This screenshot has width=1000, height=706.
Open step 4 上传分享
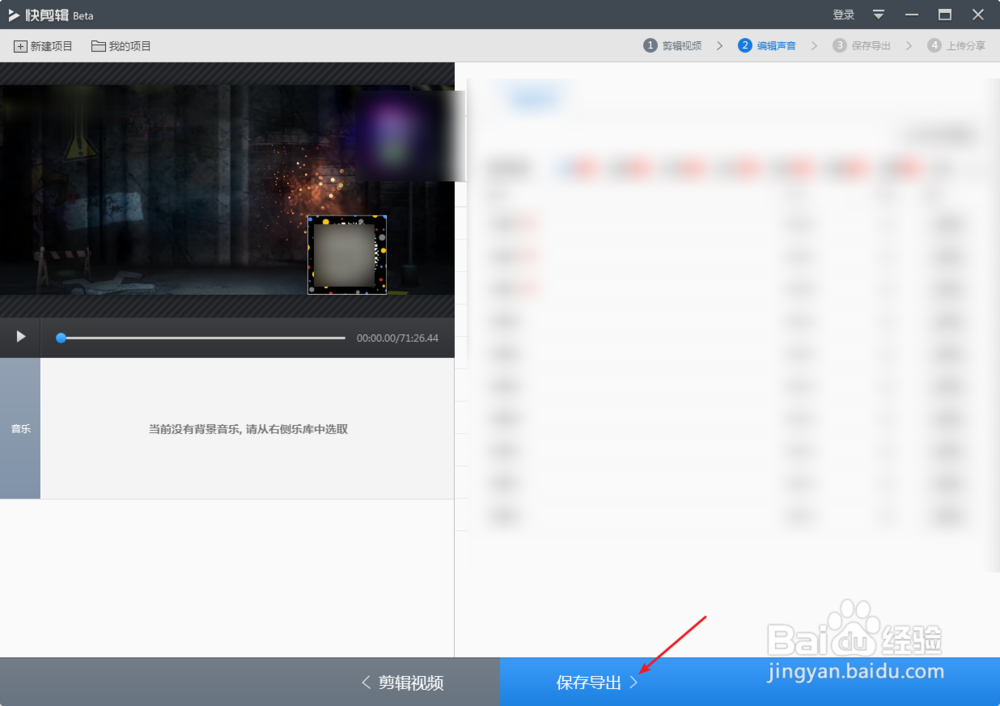coord(957,45)
